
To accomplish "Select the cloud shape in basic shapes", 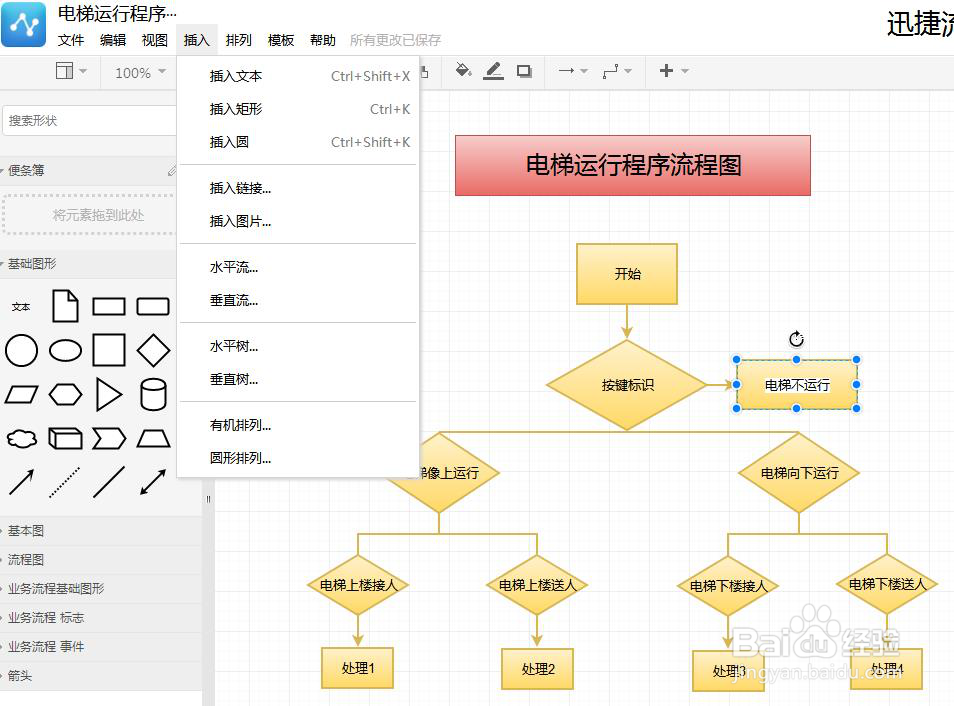I will [21, 438].
